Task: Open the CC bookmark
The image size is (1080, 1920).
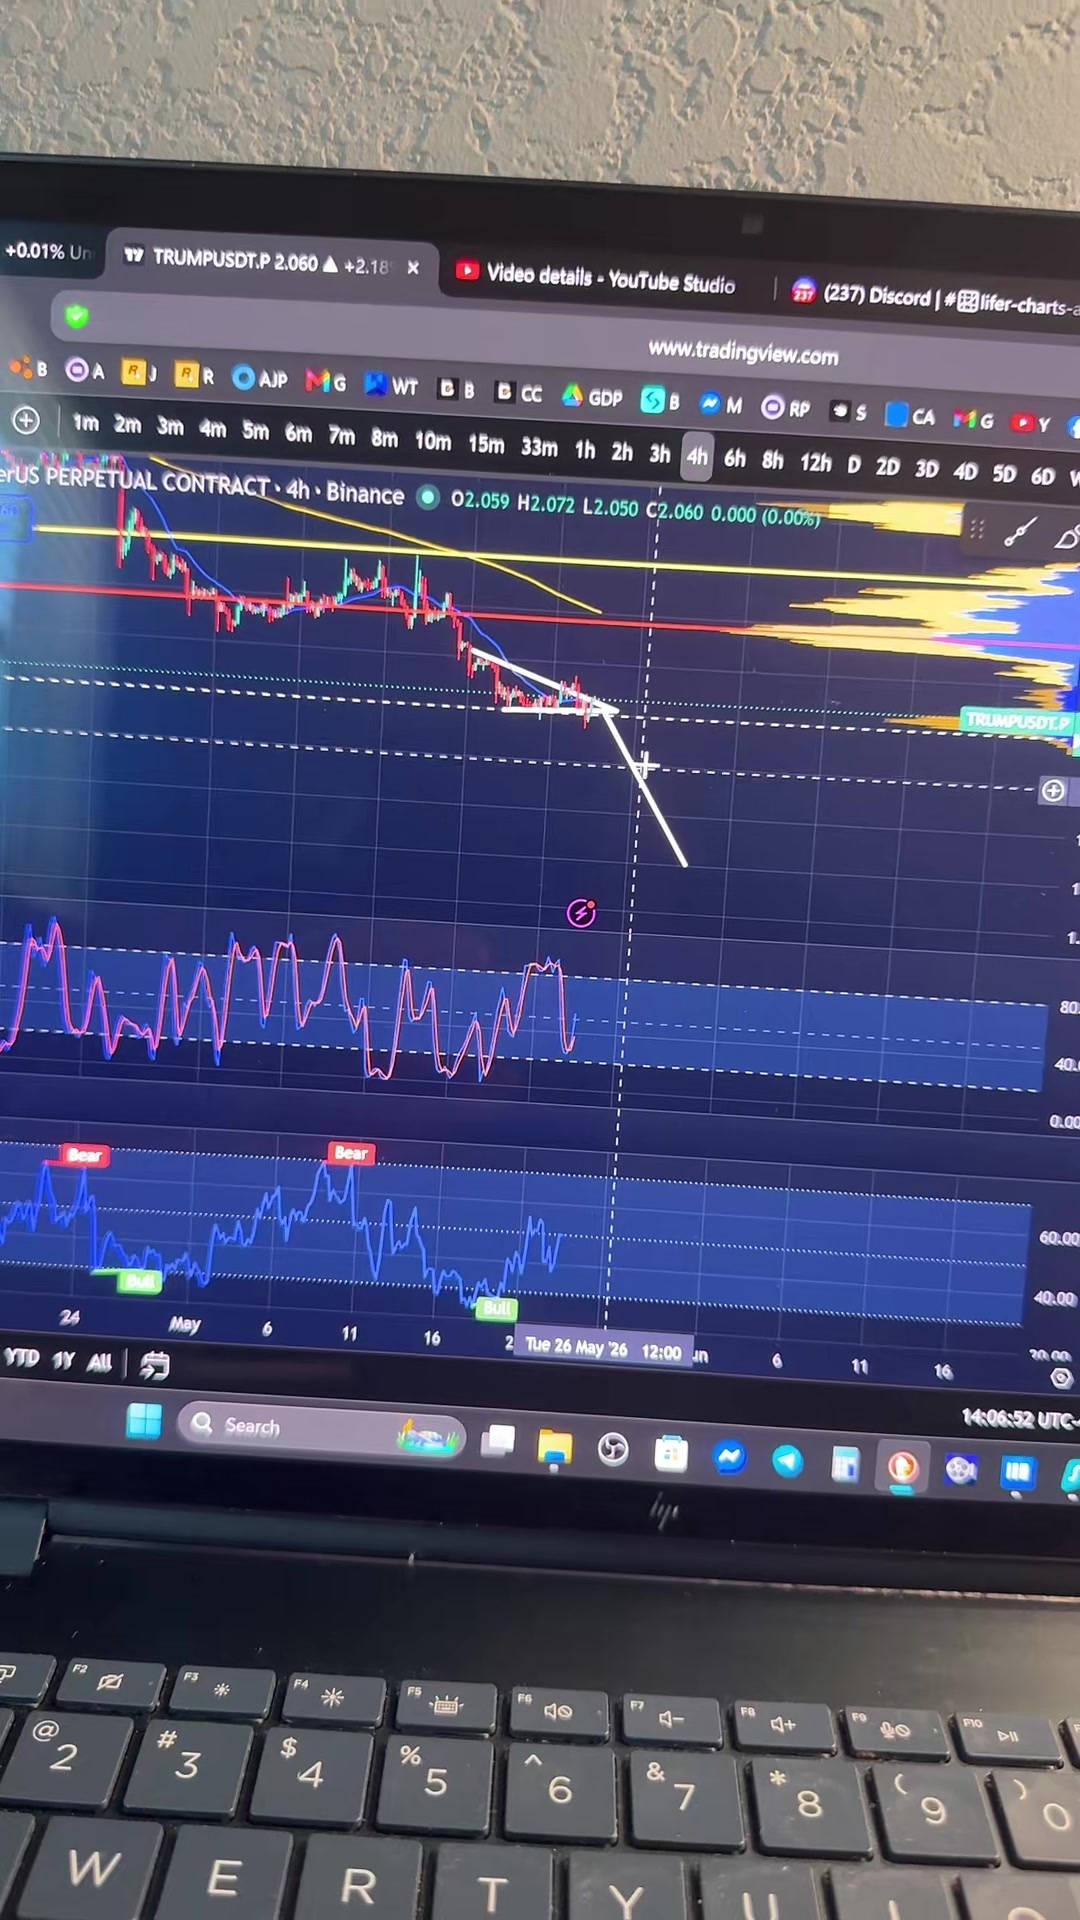Action: [519, 393]
